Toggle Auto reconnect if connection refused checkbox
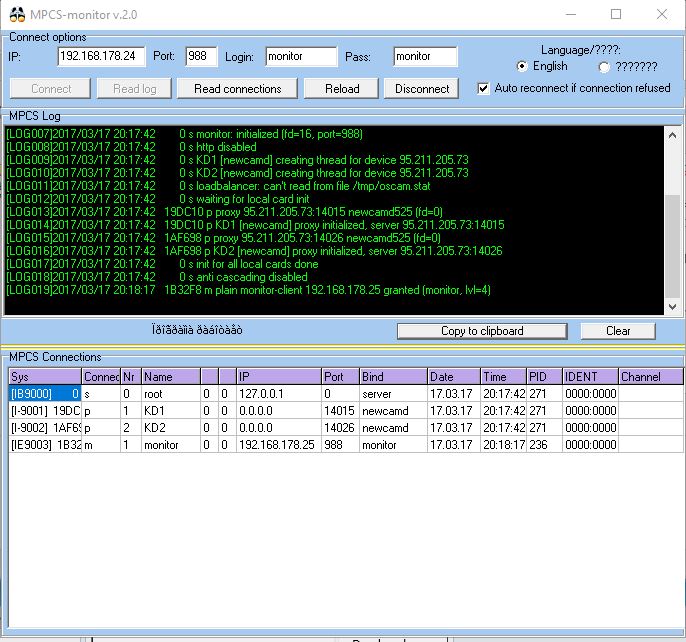 pyautogui.click(x=483, y=88)
